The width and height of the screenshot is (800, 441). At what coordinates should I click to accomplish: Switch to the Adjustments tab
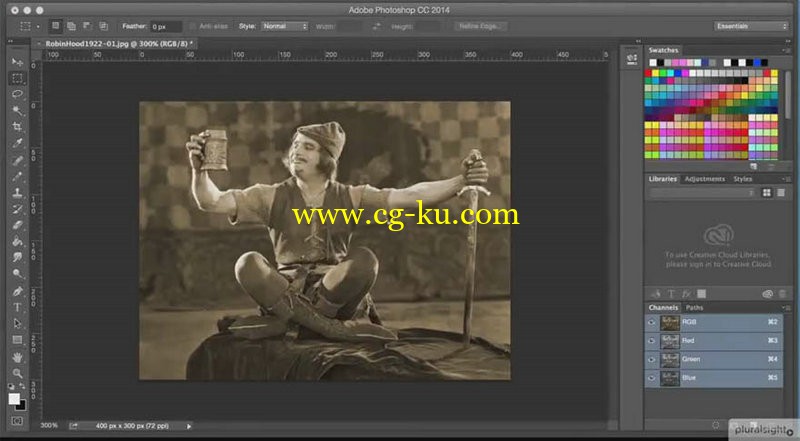pyautogui.click(x=705, y=179)
